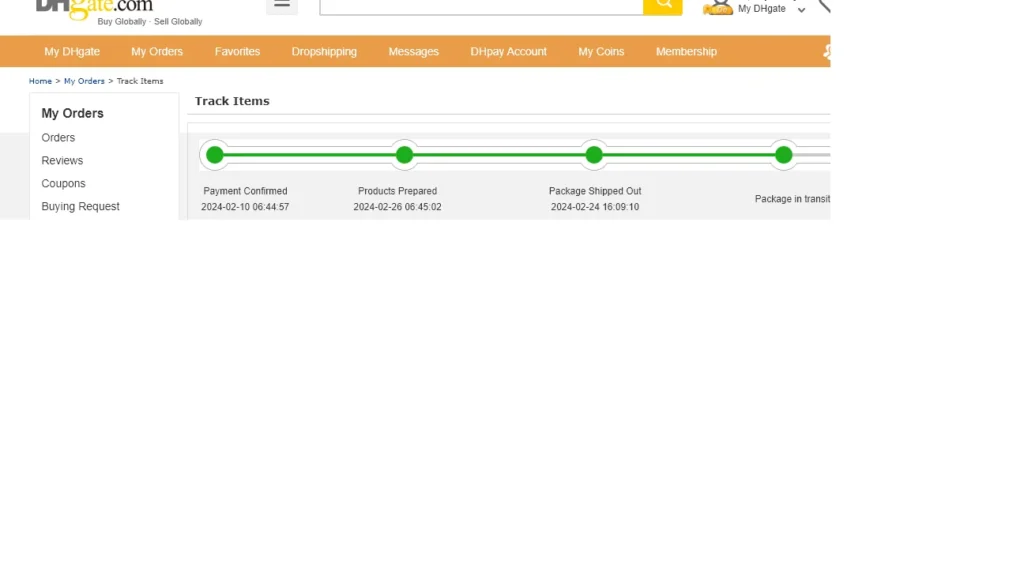Open the Membership nav item
This screenshot has height=576, width=1024.
(x=686, y=52)
